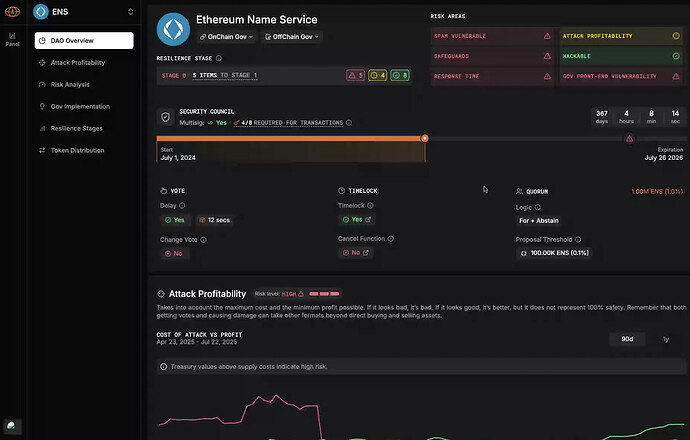Open the Timelock external link icon

pos(368,219)
